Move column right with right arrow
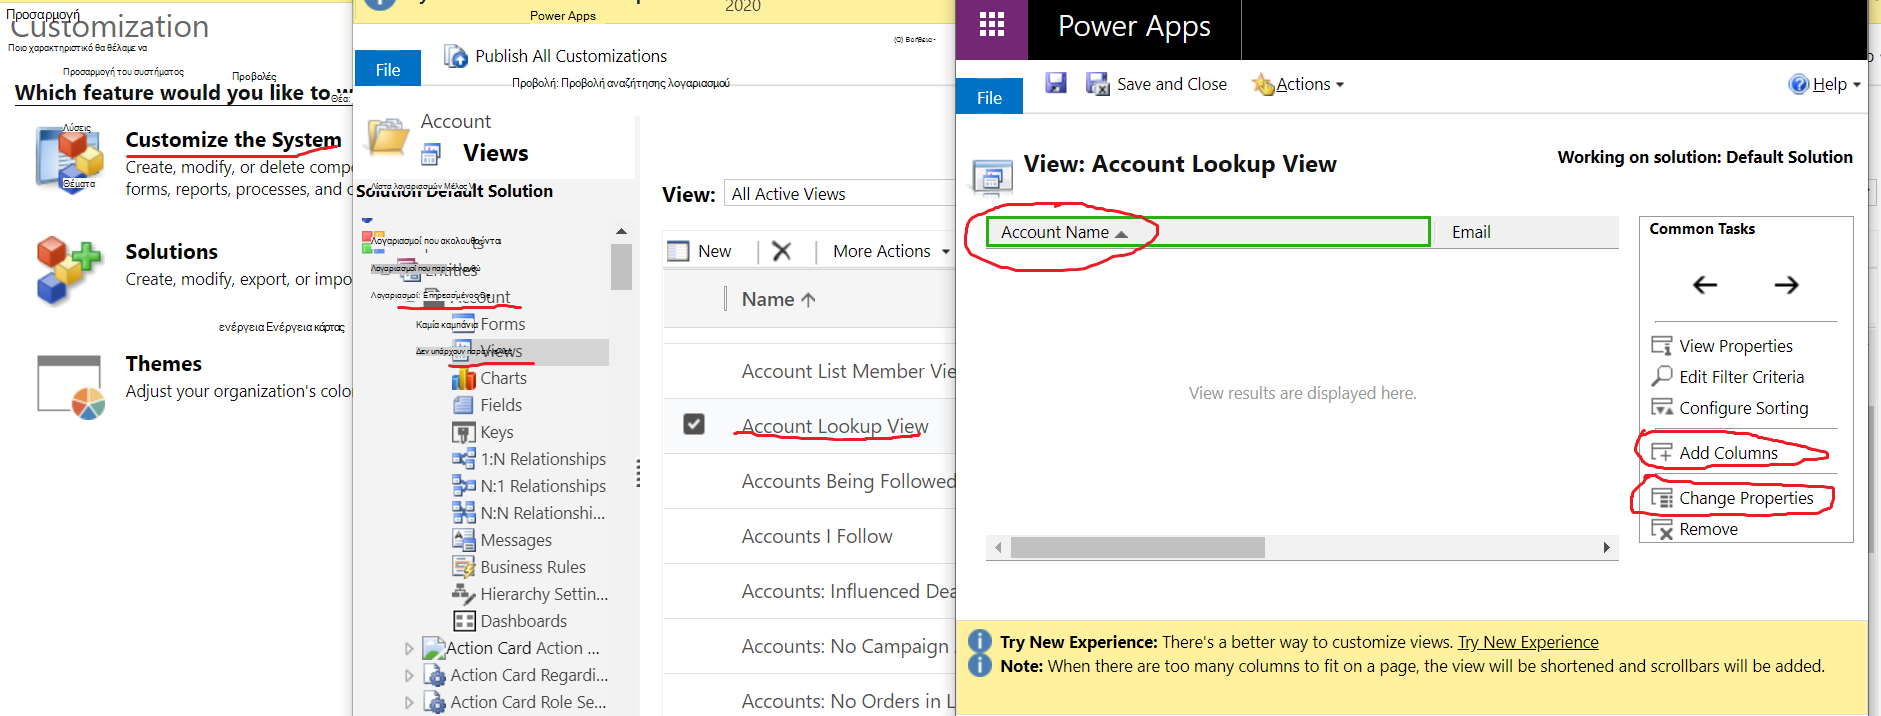The height and width of the screenshot is (716, 1881). point(1786,285)
